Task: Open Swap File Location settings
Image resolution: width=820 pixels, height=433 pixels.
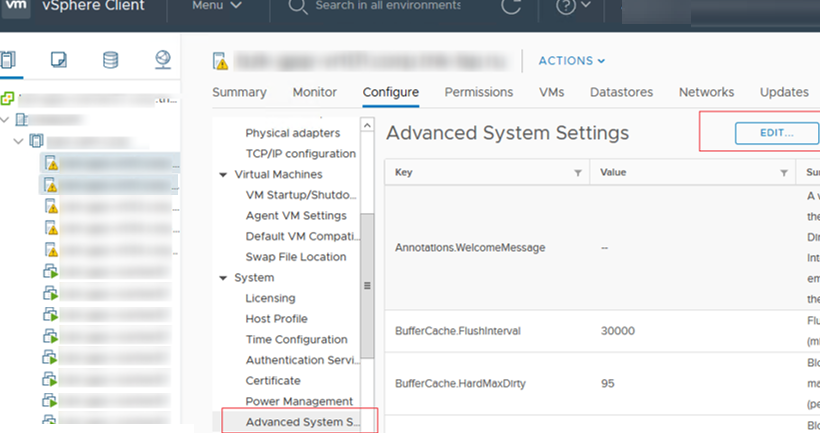Action: click(296, 257)
